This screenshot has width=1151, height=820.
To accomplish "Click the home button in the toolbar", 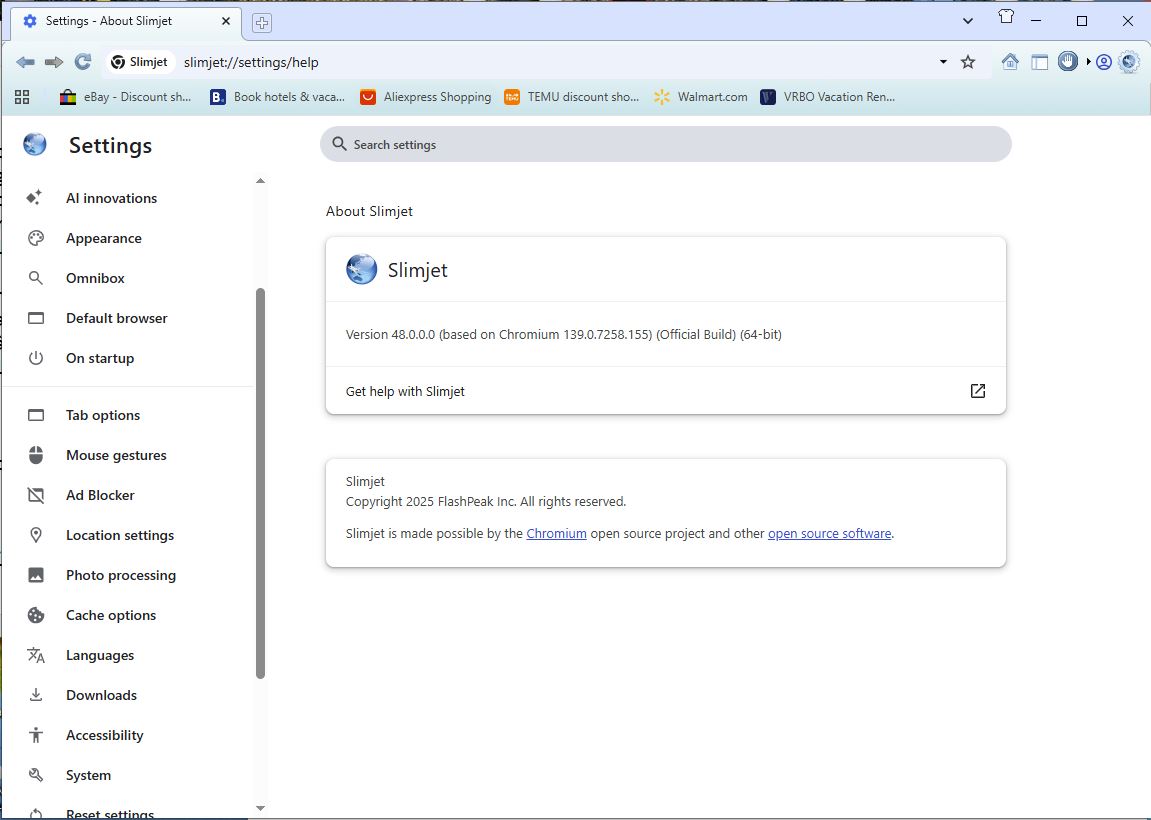I will pyautogui.click(x=1010, y=62).
